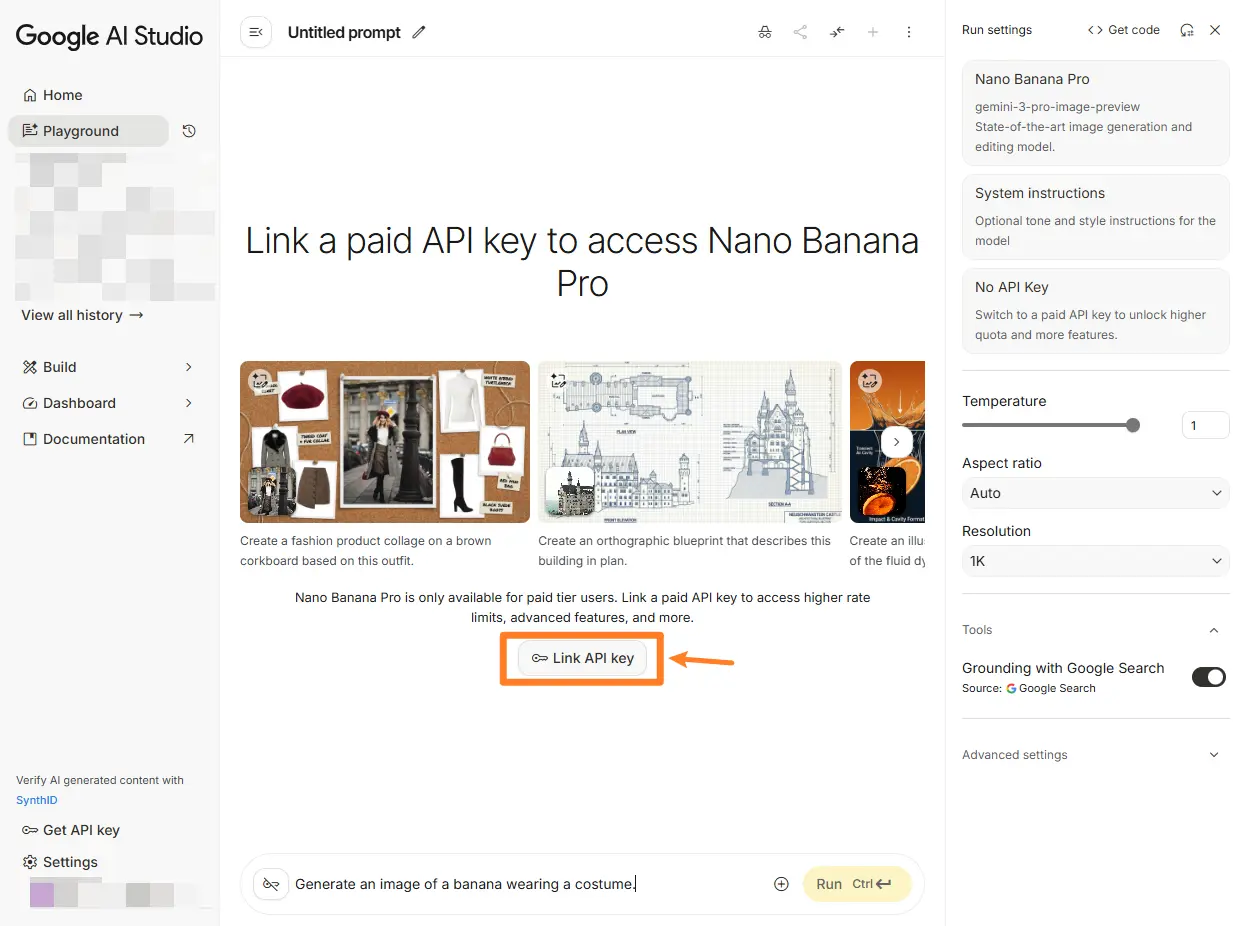This screenshot has height=926, width=1245.
Task: Open the Aspect ratio dropdown
Action: pyautogui.click(x=1095, y=493)
